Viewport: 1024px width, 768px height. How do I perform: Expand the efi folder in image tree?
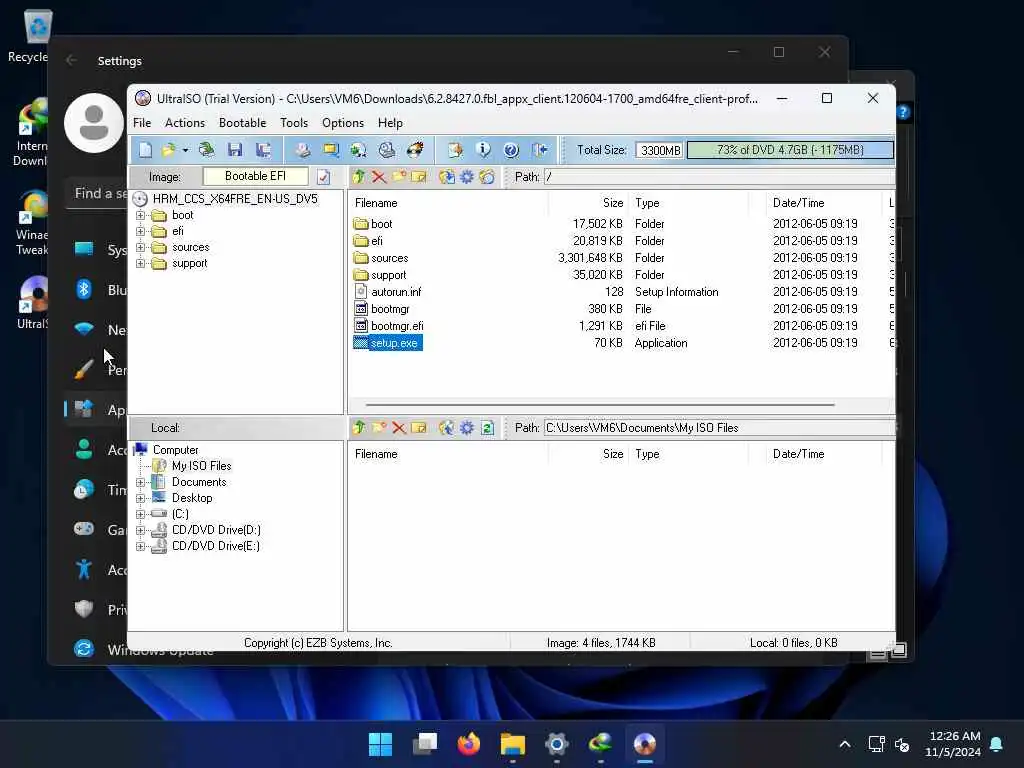tap(140, 231)
